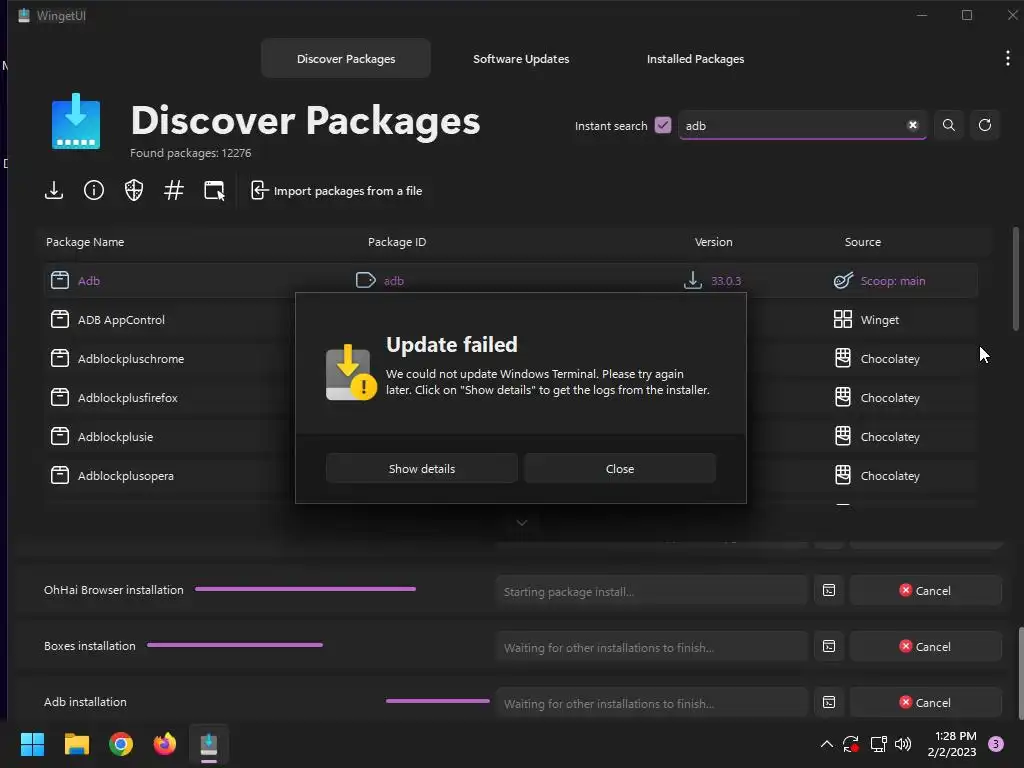Open the OhHai Browser installation log icon

[x=829, y=590]
